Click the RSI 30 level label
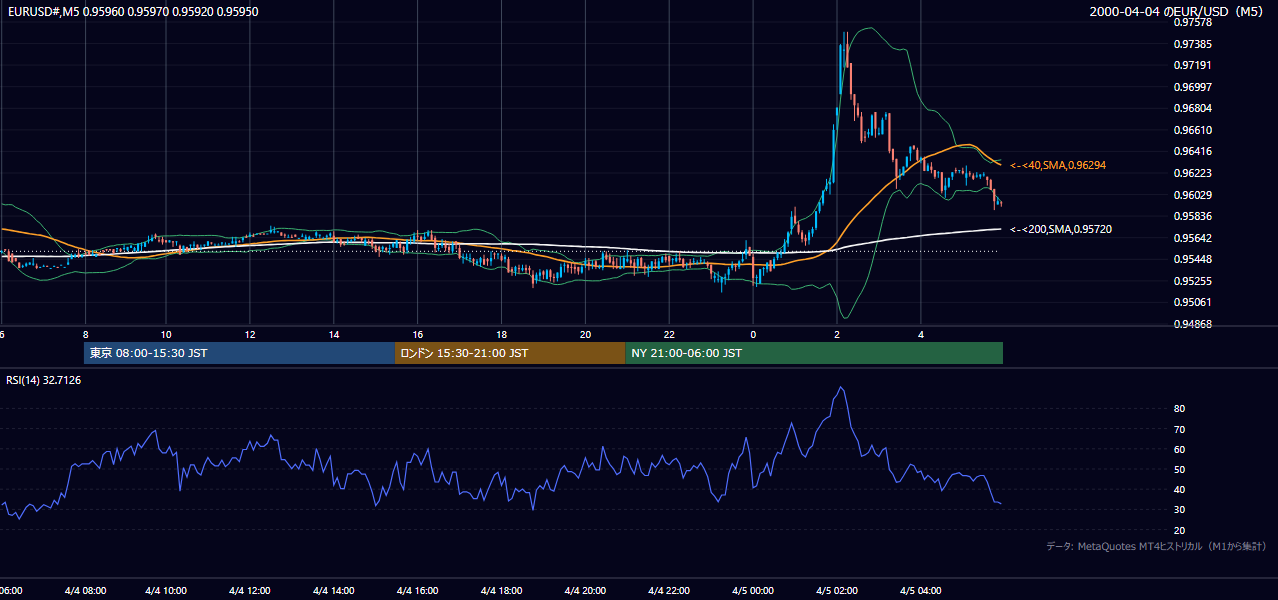The height and width of the screenshot is (600, 1278). pyautogui.click(x=1179, y=510)
